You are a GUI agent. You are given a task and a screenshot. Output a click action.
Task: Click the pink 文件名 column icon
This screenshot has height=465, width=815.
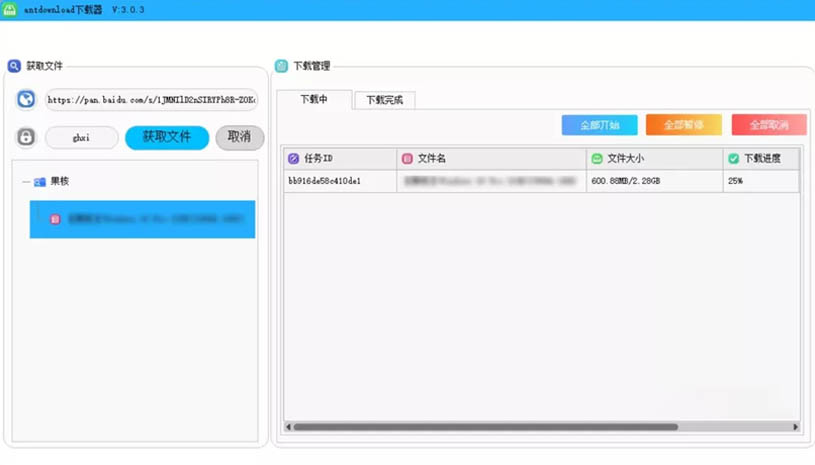(x=407, y=159)
